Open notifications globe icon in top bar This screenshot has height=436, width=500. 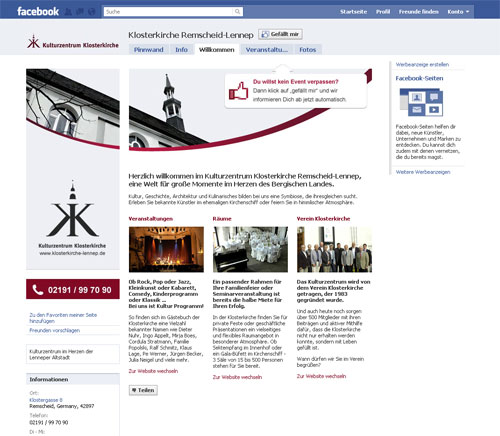coord(92,12)
